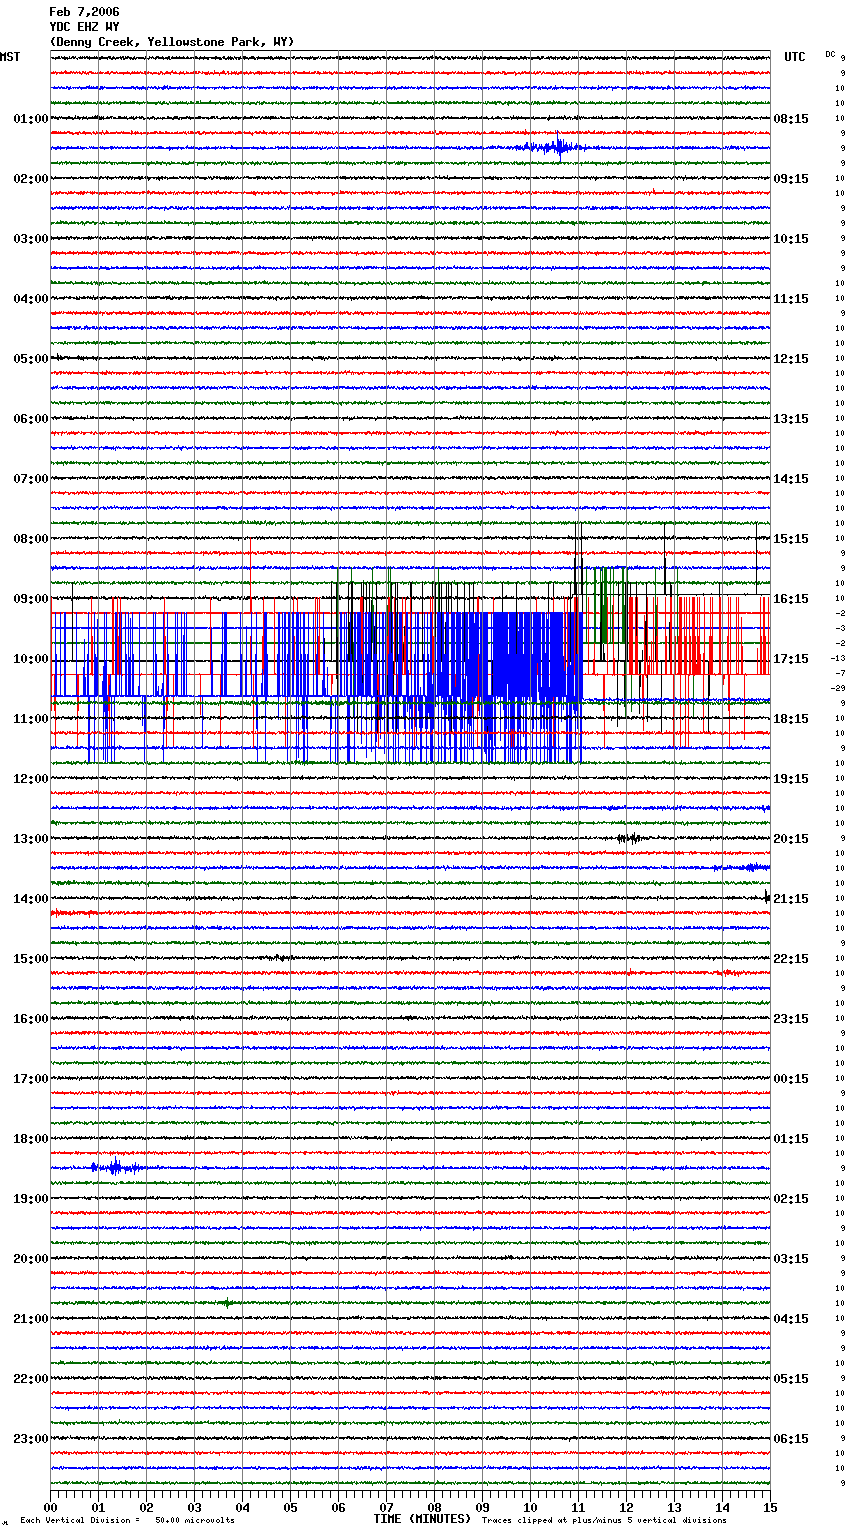This screenshot has width=850, height=1534.
Task: Click the 06:15 UTC label
Action: coord(791,1439)
